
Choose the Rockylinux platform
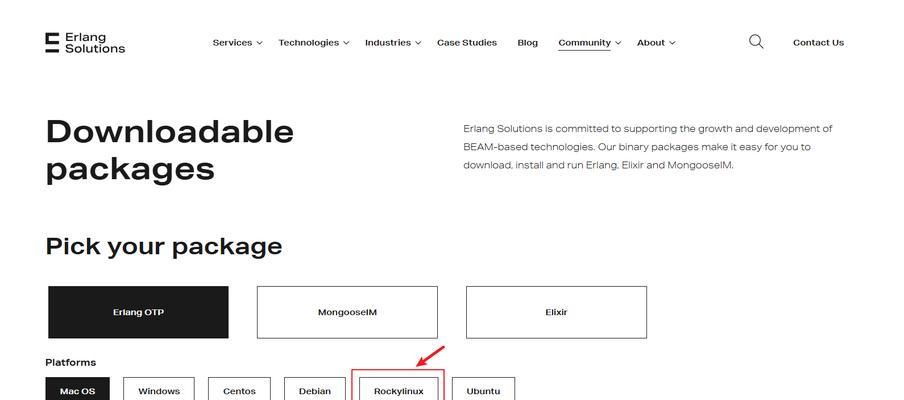398,389
